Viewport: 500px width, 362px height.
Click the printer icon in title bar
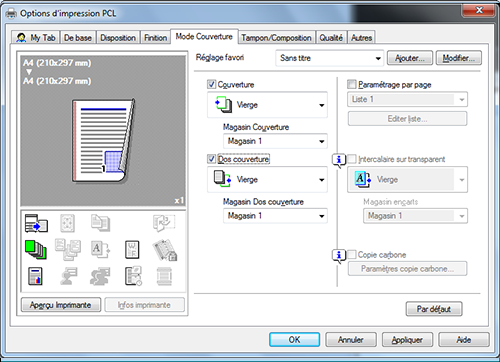point(11,13)
